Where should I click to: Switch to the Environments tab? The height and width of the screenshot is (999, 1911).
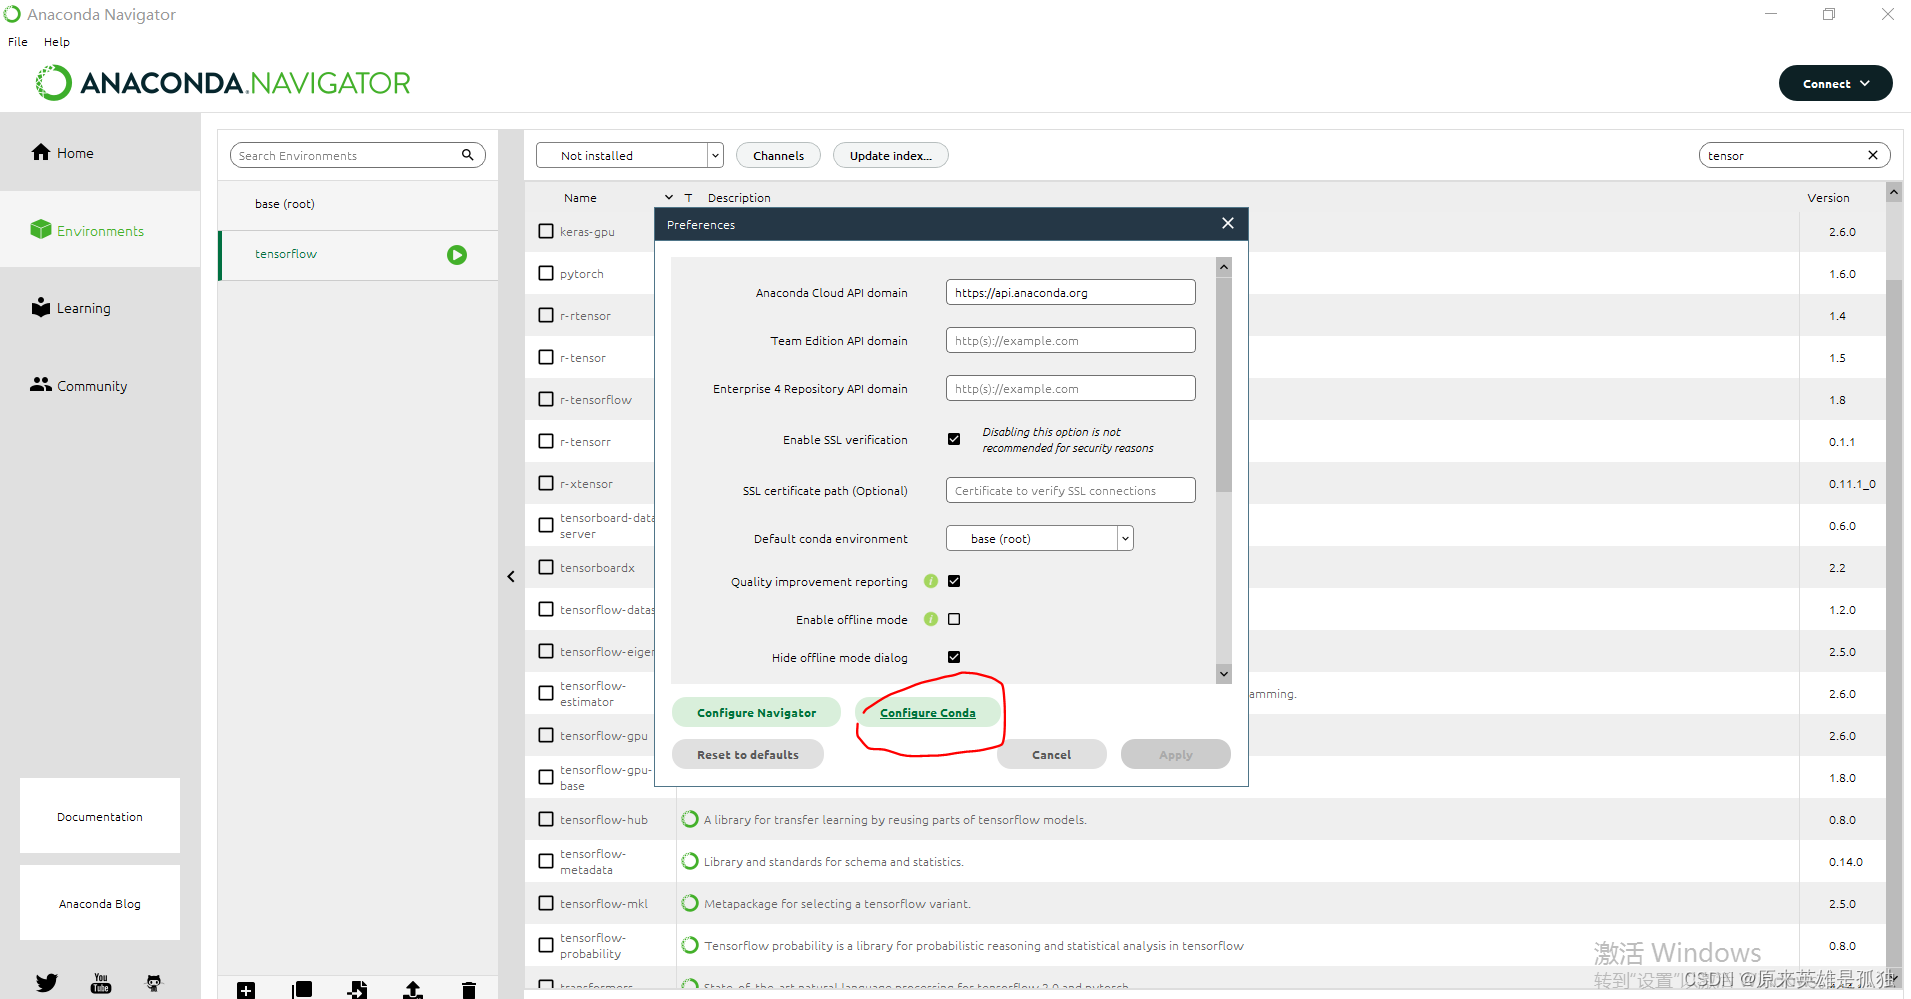coord(100,230)
